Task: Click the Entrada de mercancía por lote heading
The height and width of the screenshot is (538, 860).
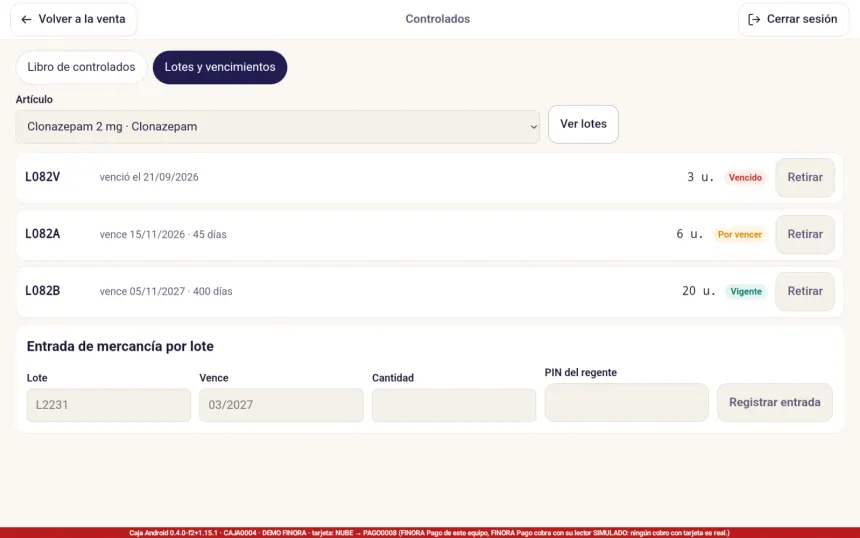Action: tap(120, 347)
